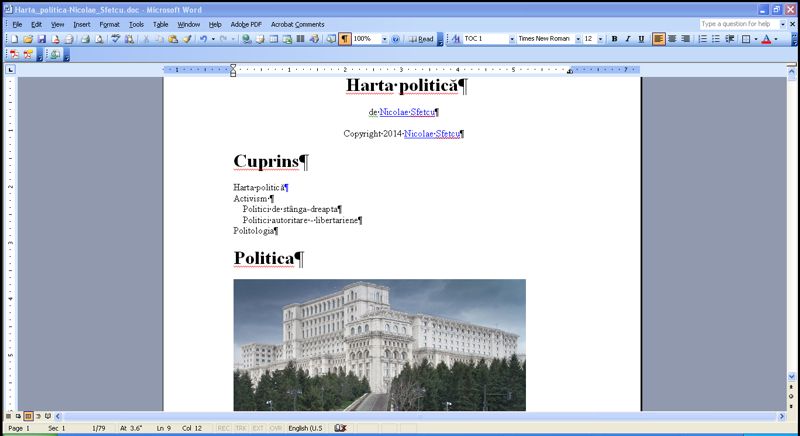800x436 pixels.
Task: Expand the undo history arrow
Action: [x=213, y=39]
